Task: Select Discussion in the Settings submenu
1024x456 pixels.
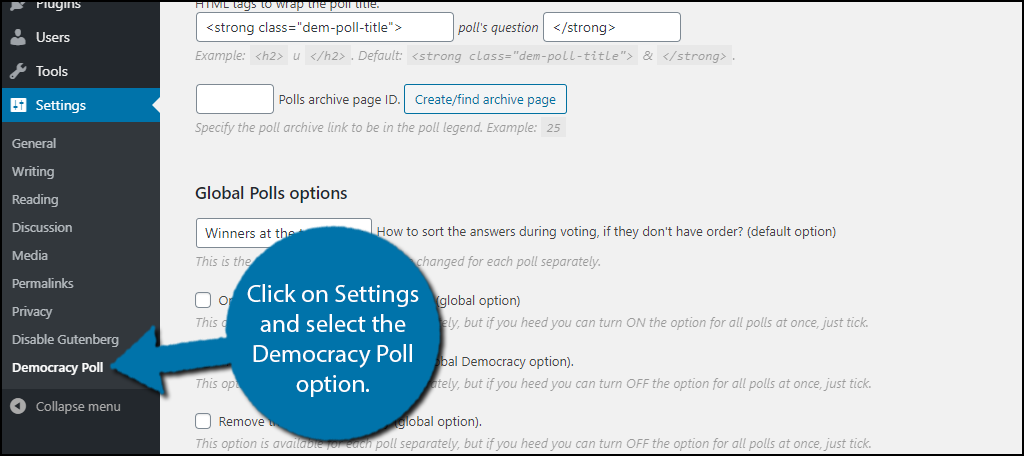Action: tap(42, 228)
